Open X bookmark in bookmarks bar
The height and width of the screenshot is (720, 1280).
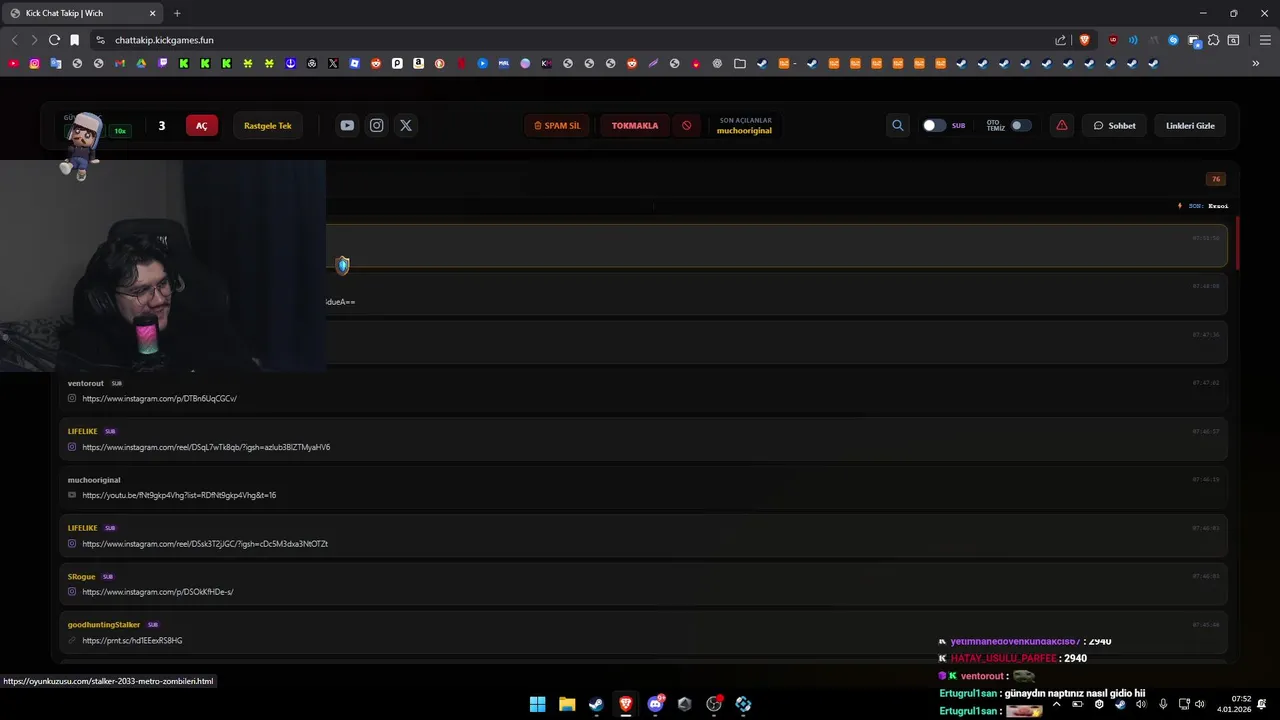(333, 63)
